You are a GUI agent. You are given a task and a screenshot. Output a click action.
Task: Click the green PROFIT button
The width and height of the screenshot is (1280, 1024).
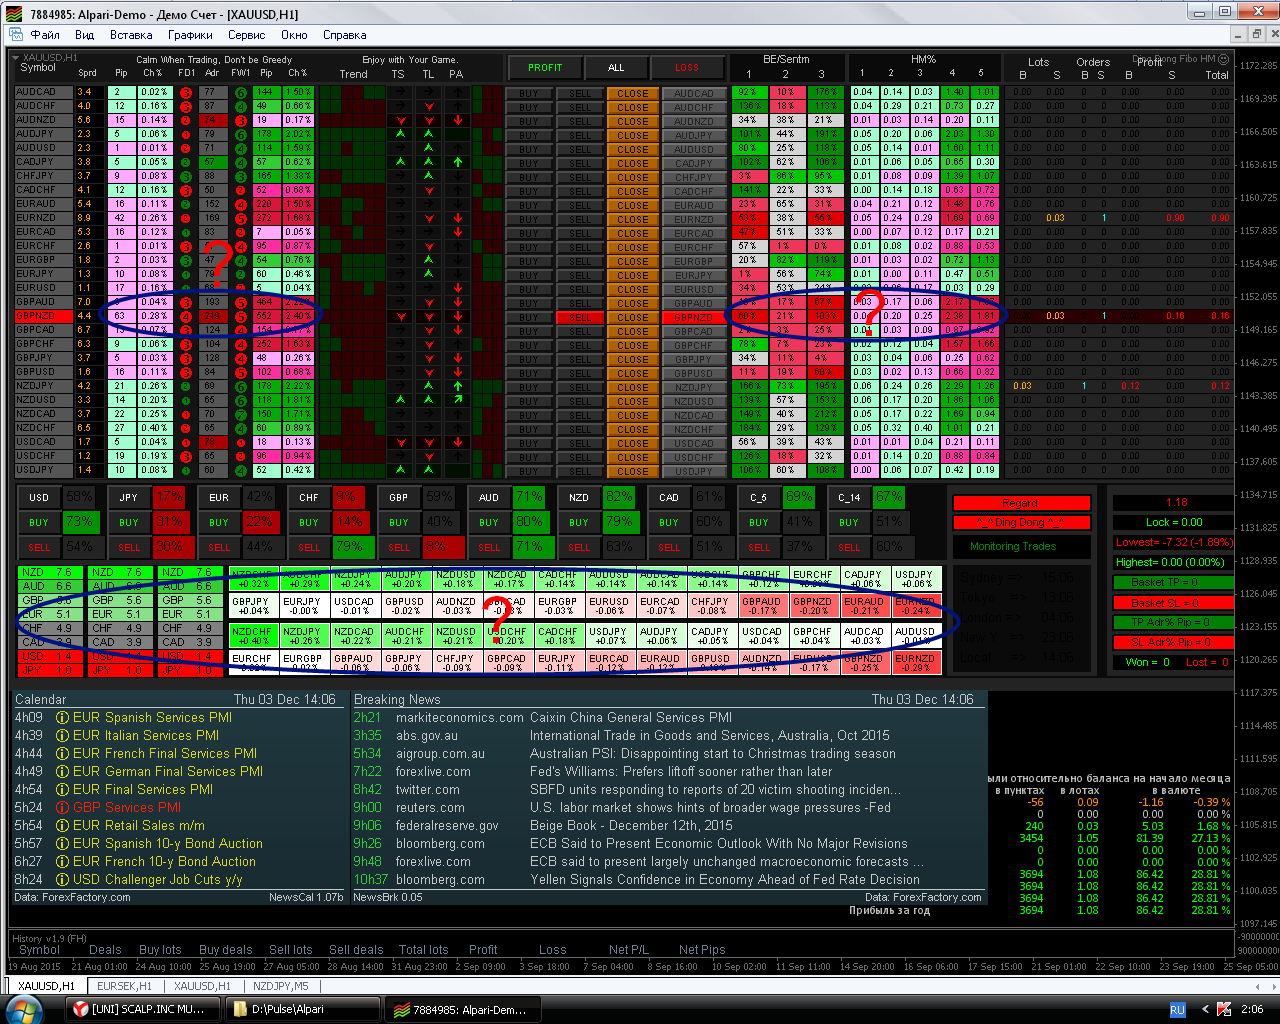click(545, 68)
